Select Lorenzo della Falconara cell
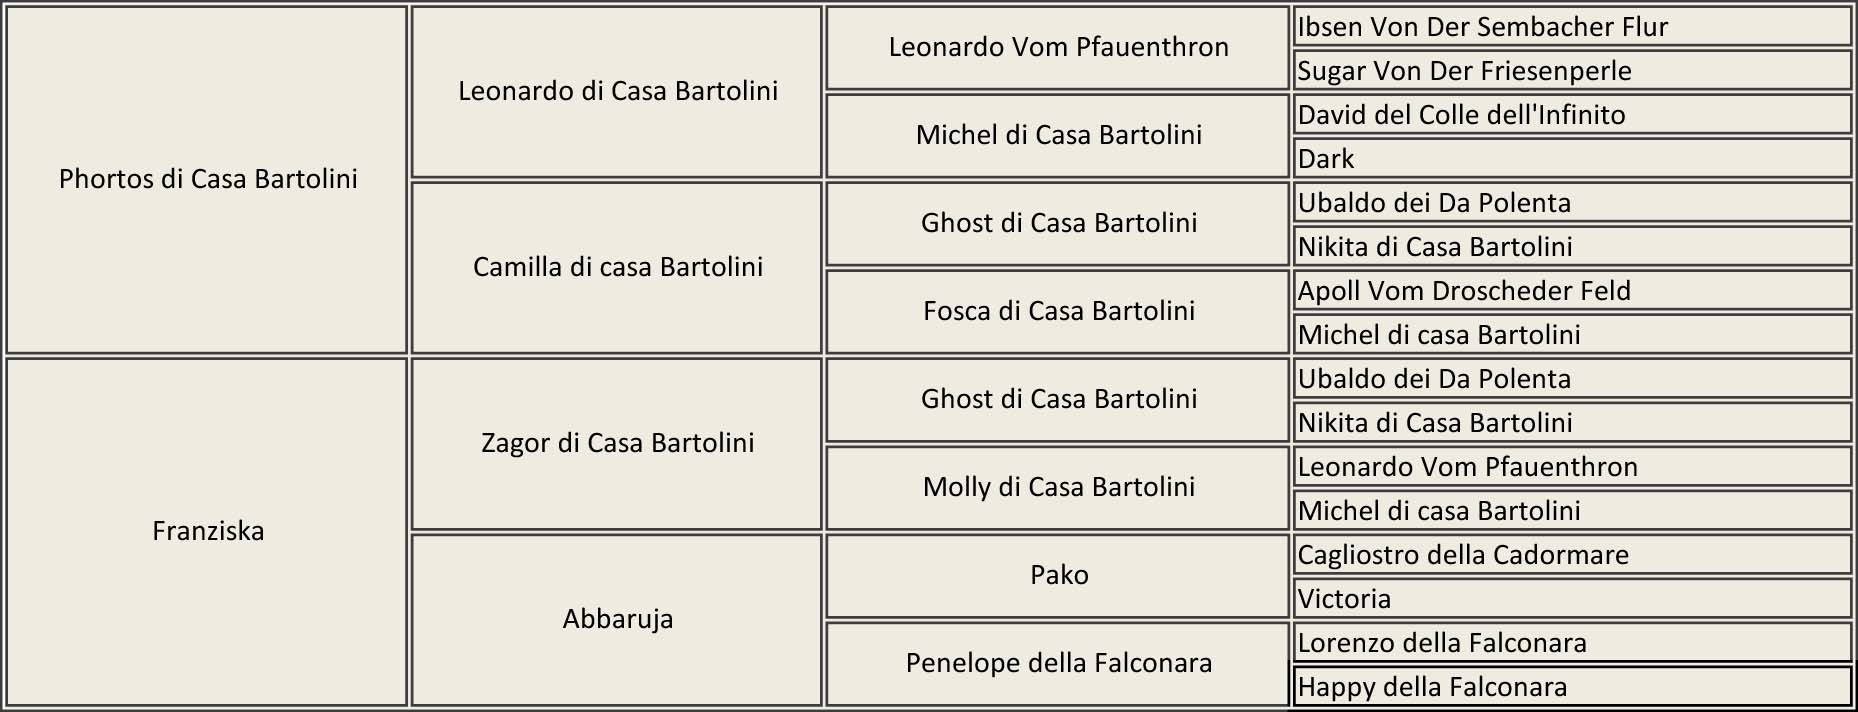Screen dimensions: 1858x712 coord(1442,643)
